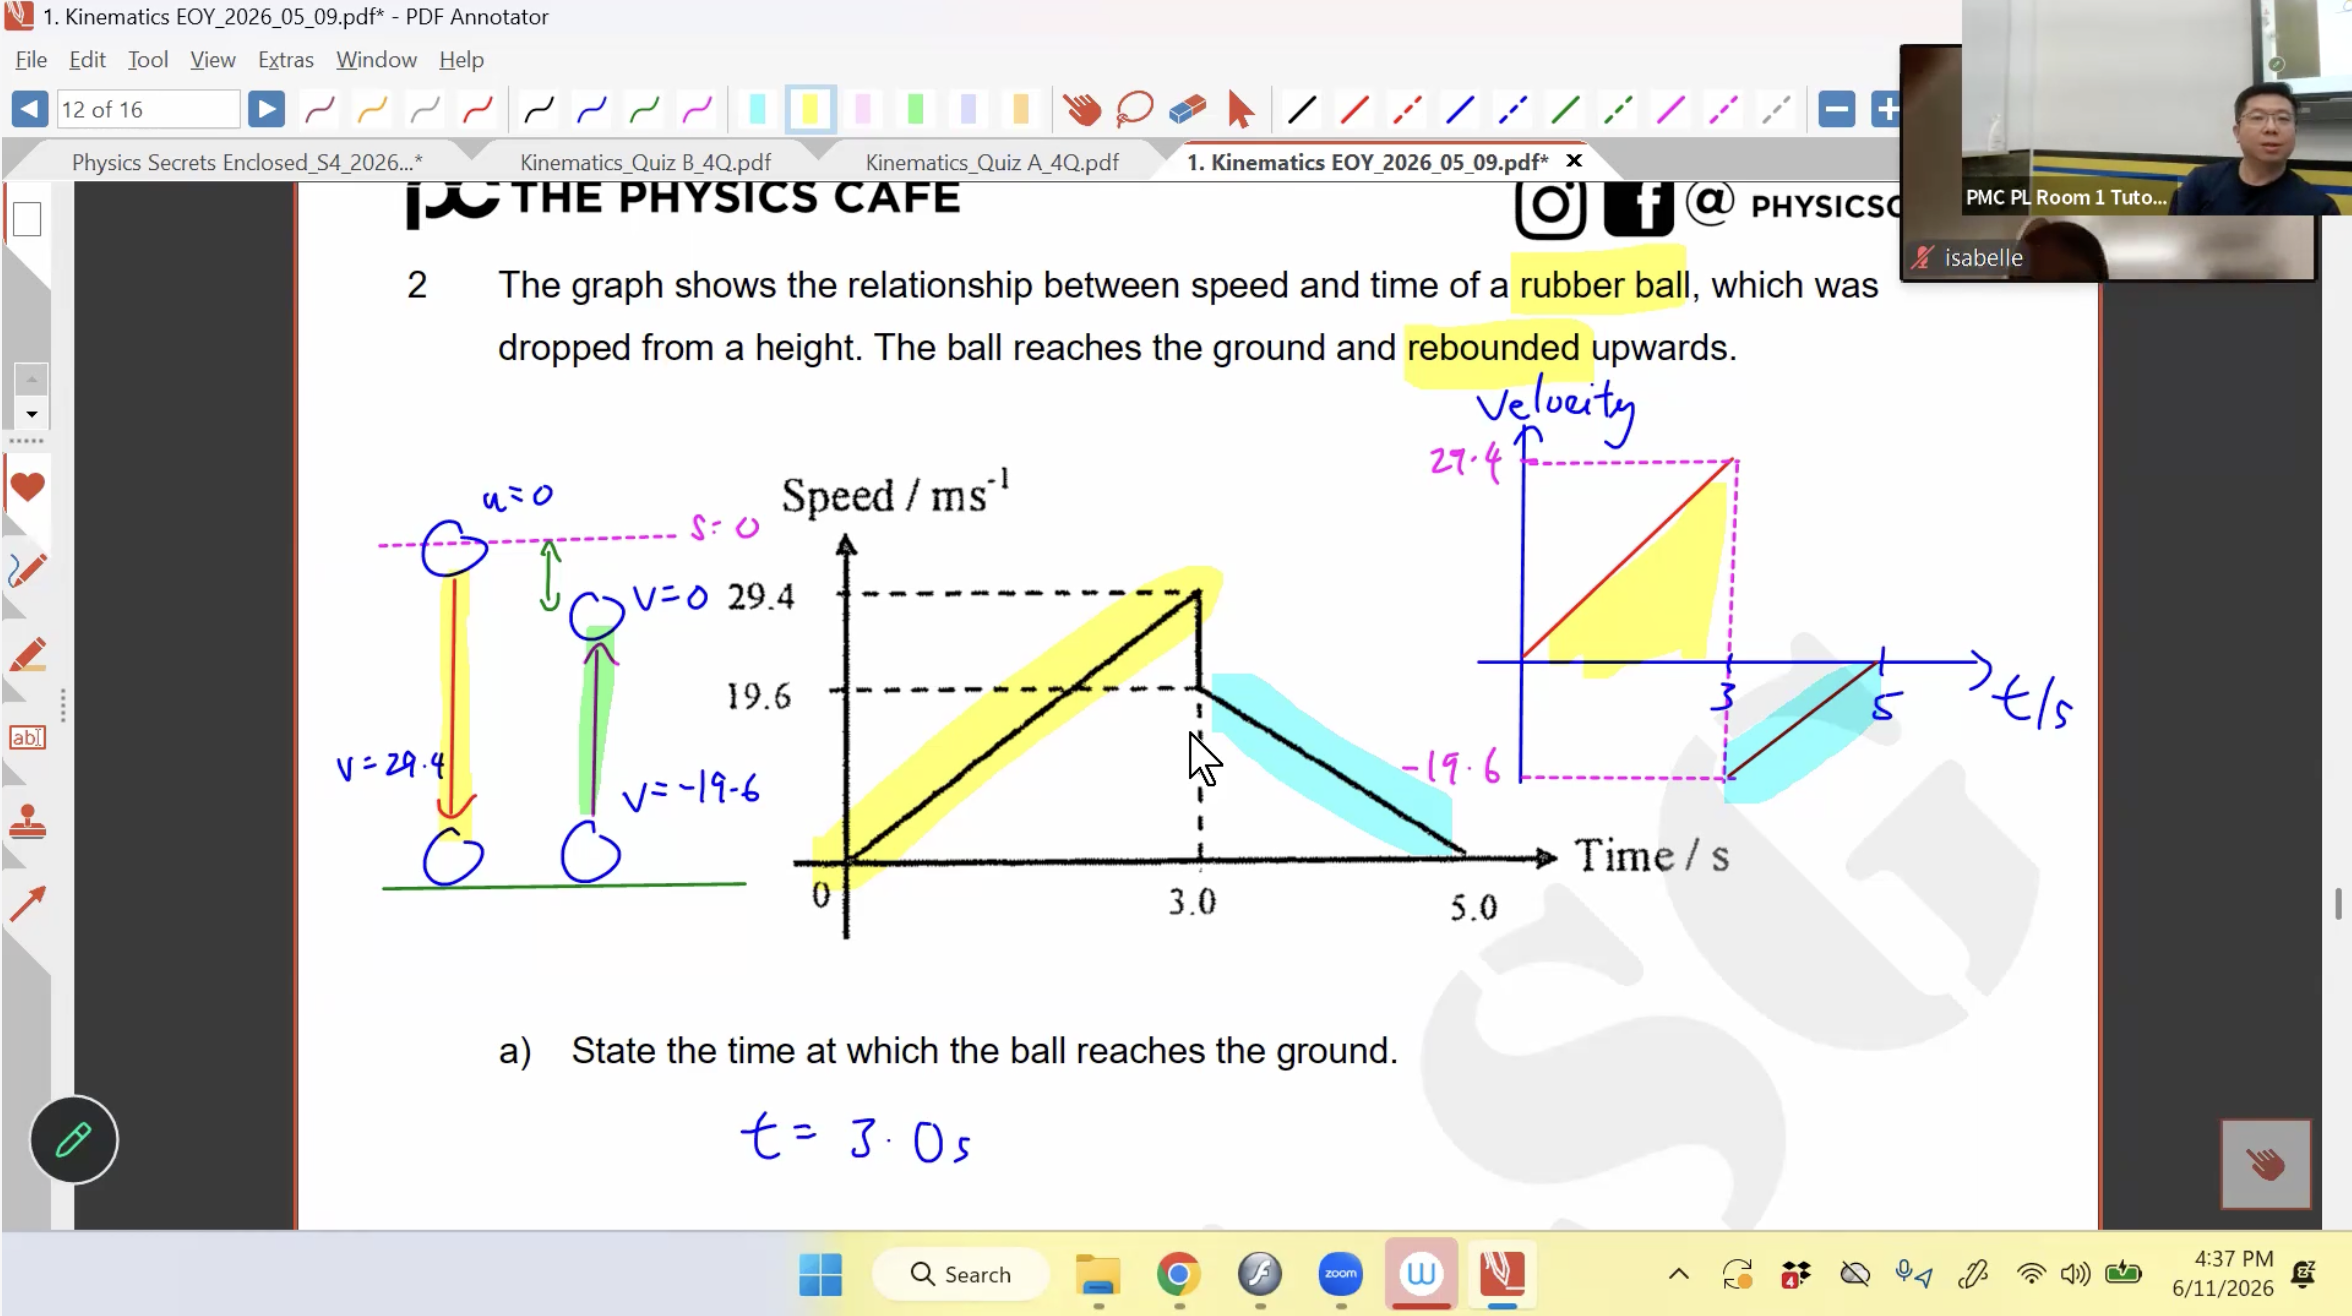
Task: Select the dashed red line tool
Action: 1407,109
